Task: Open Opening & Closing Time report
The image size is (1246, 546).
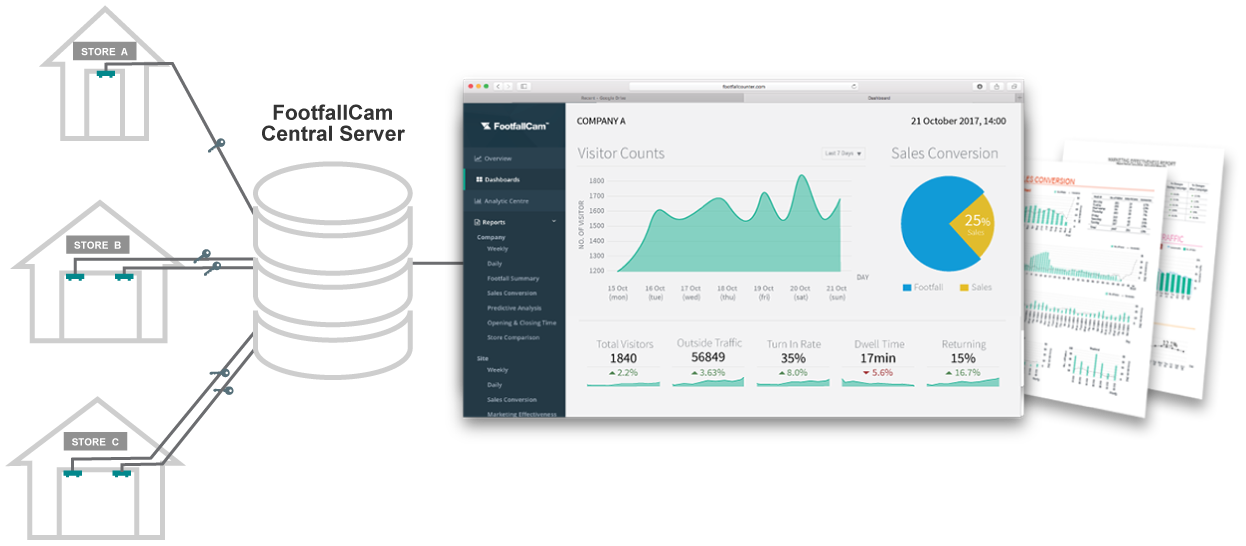Action: (521, 323)
